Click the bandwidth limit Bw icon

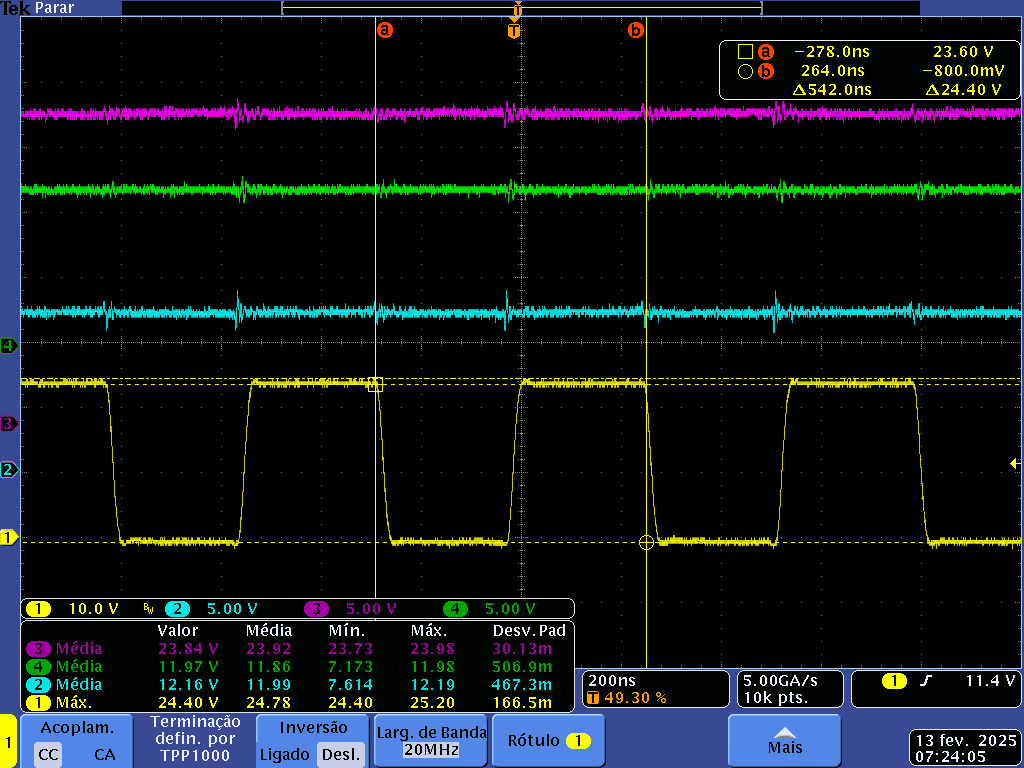point(149,609)
